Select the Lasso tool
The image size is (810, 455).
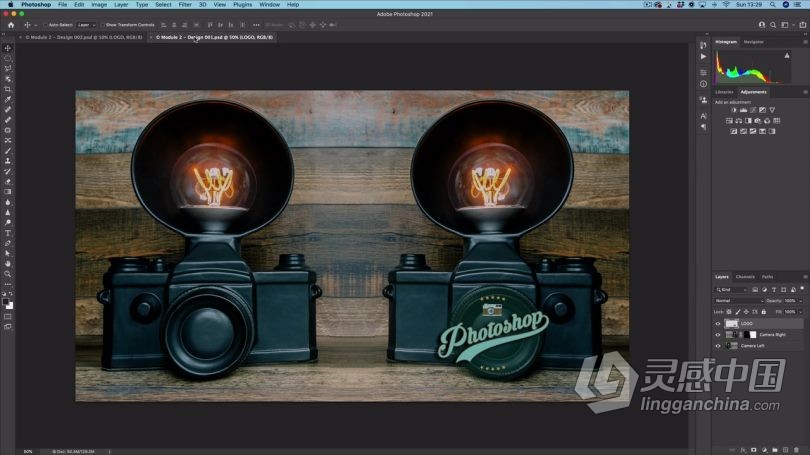pyautogui.click(x=8, y=68)
